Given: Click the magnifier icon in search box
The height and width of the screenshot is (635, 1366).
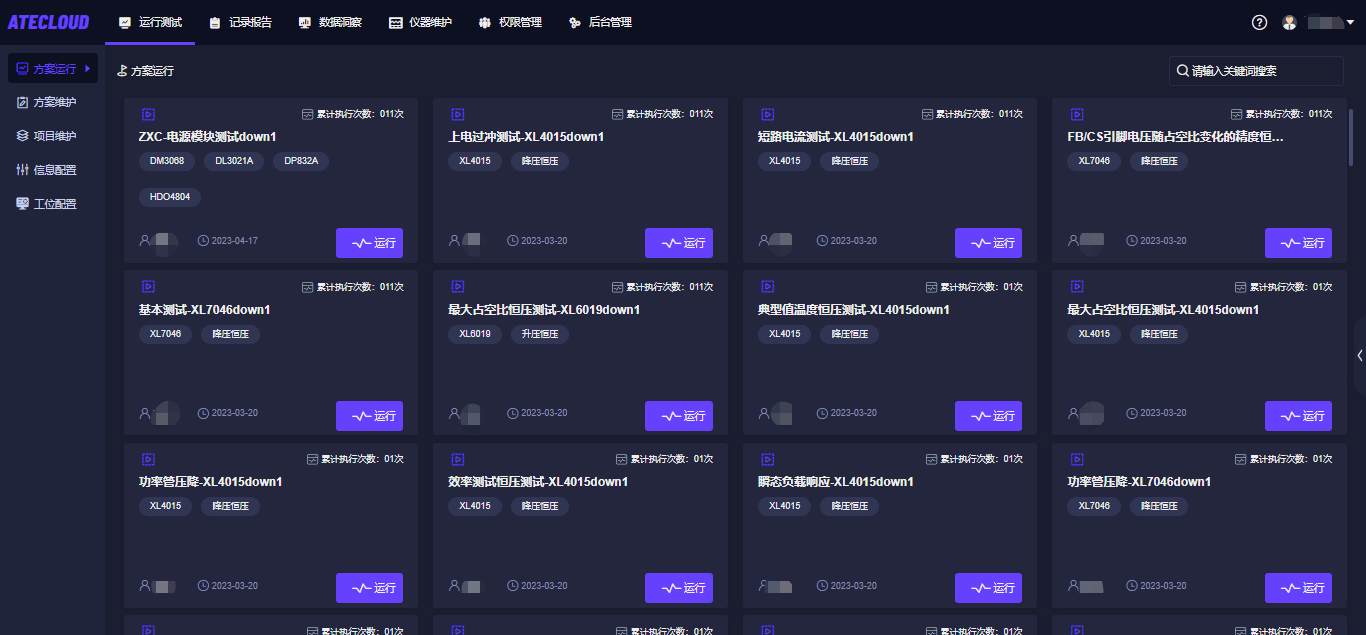Looking at the screenshot, I should 1183,71.
